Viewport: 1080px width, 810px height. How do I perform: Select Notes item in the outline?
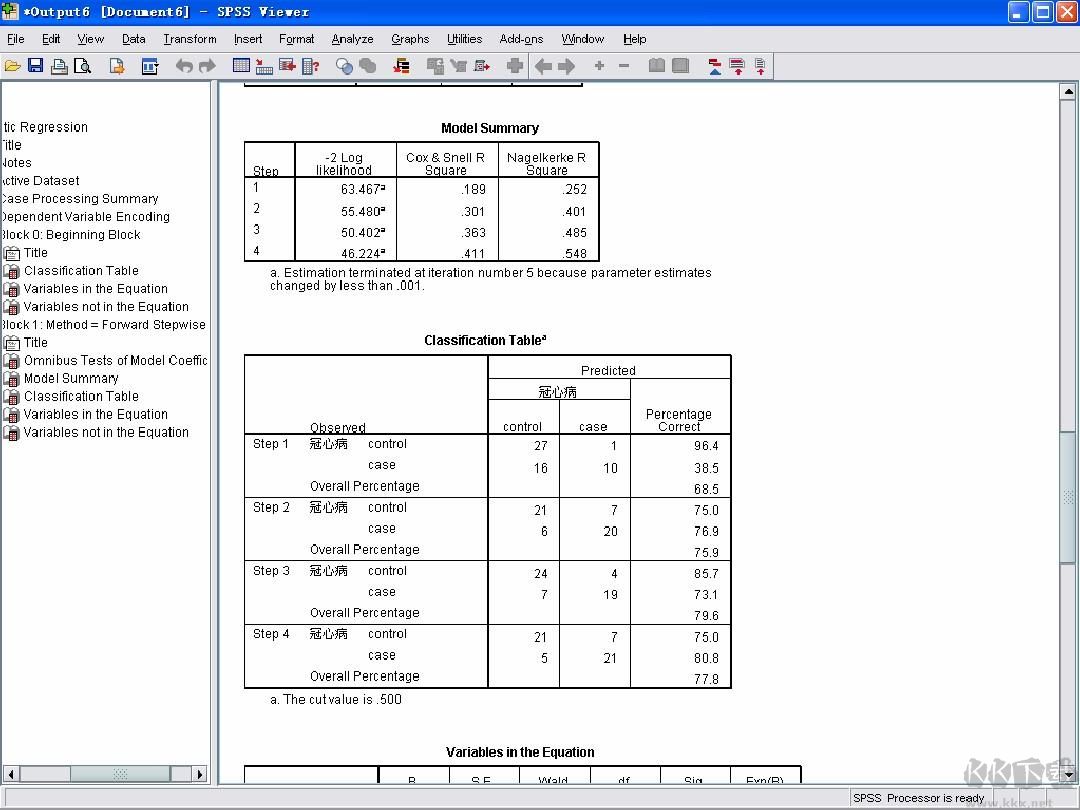(x=17, y=163)
